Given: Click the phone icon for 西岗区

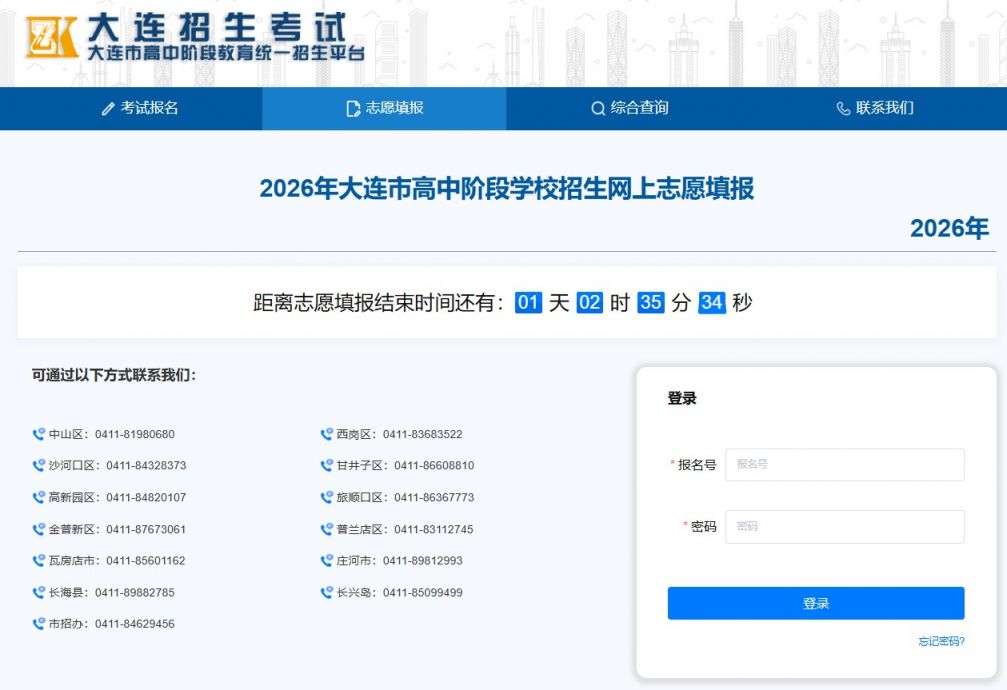Looking at the screenshot, I should 326,434.
